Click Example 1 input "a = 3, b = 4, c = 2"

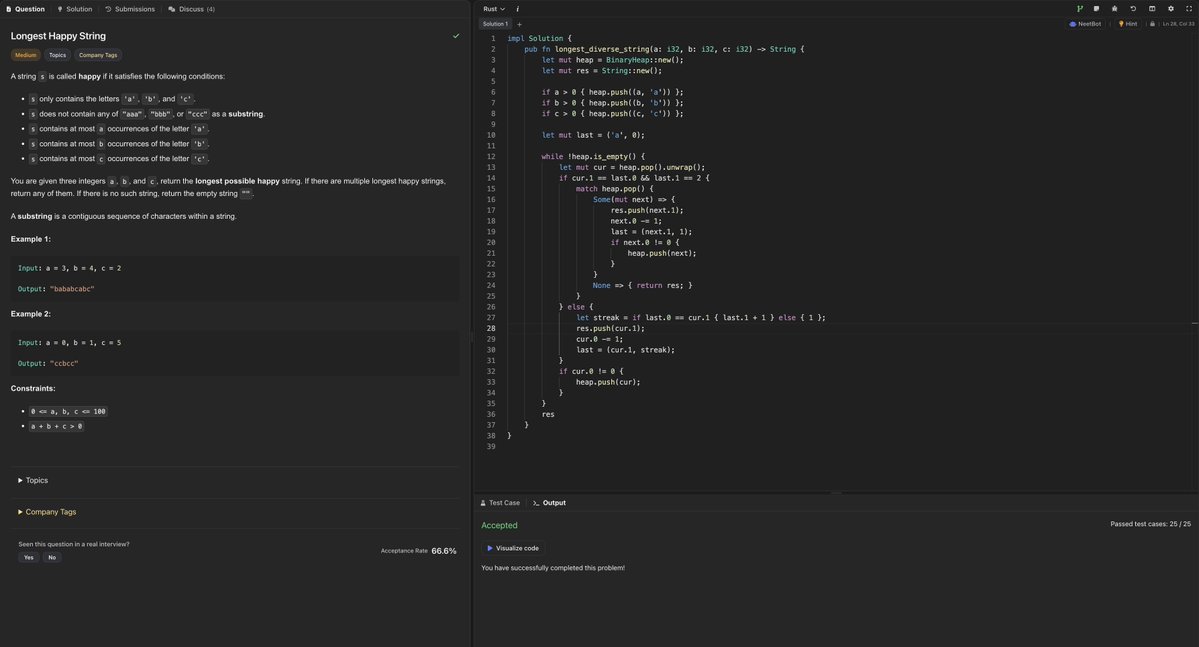83,268
